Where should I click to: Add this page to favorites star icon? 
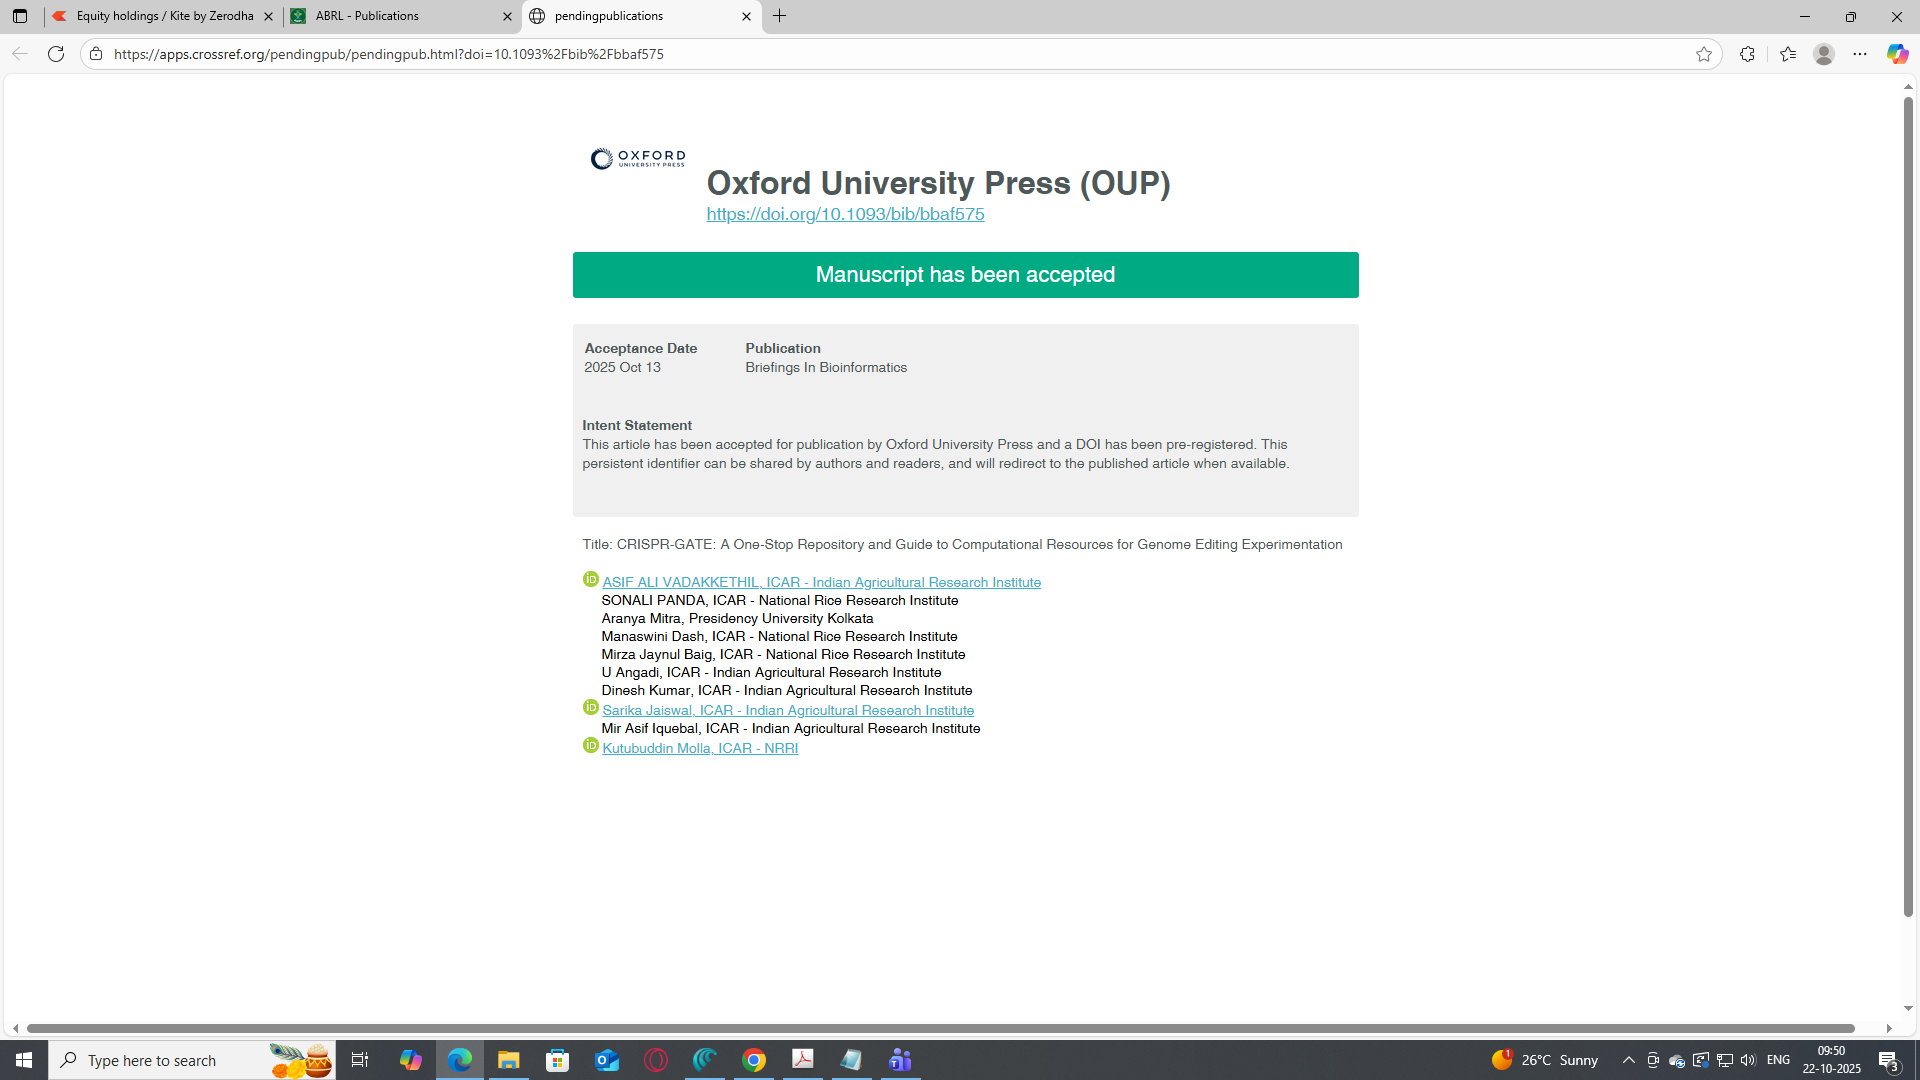point(1704,54)
